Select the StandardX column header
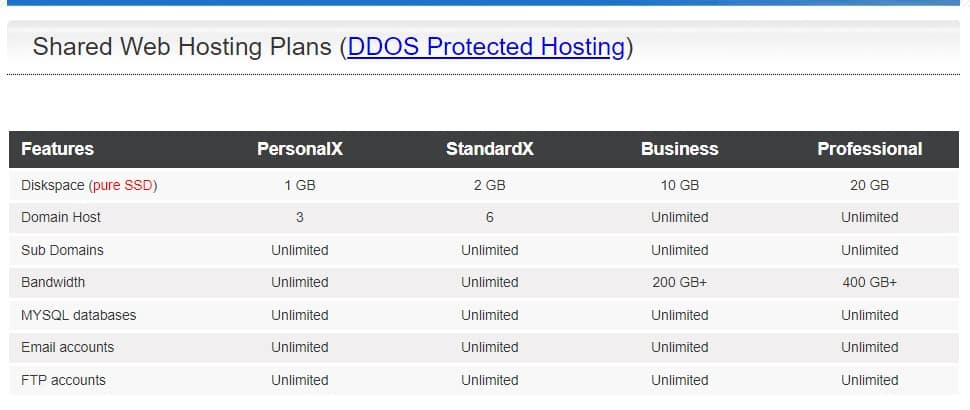The image size is (970, 410). 489,149
